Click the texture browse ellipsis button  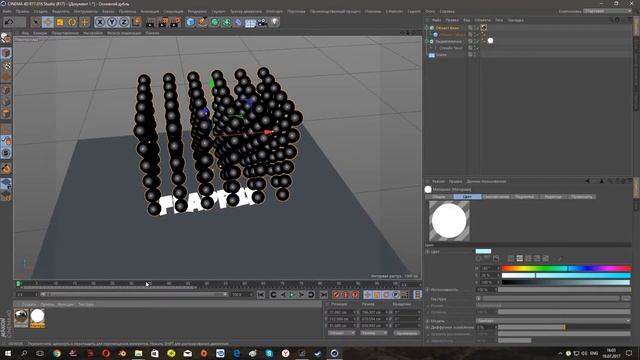pos(626,299)
